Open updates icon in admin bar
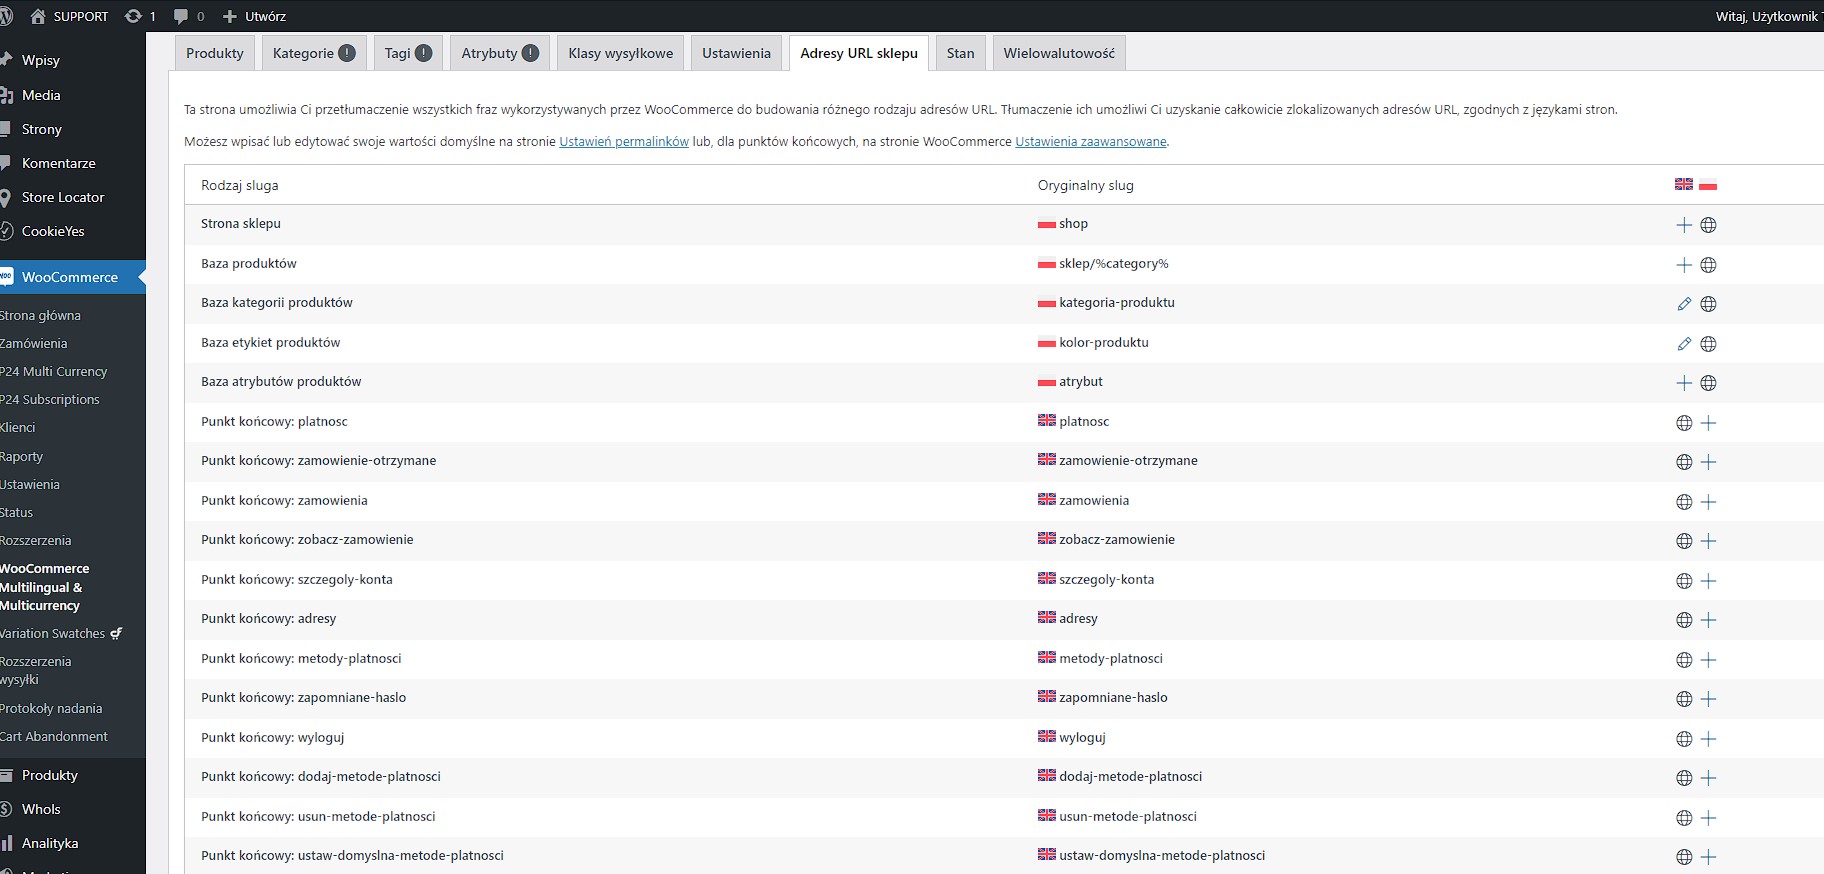1824x874 pixels. 140,16
